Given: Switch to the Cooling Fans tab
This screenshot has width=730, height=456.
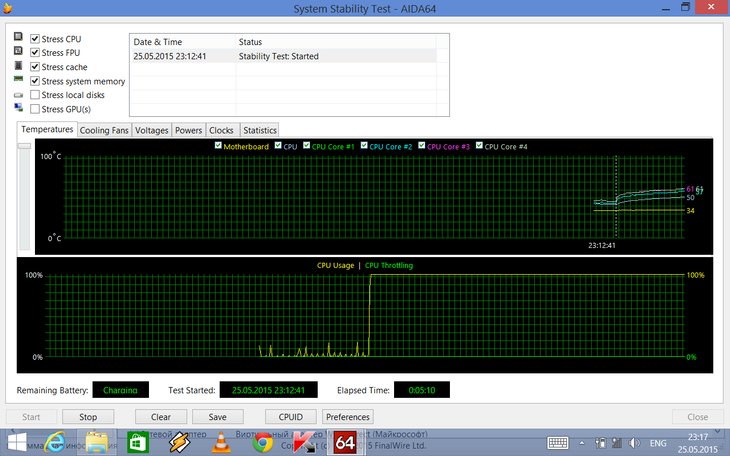Looking at the screenshot, I should coord(104,130).
